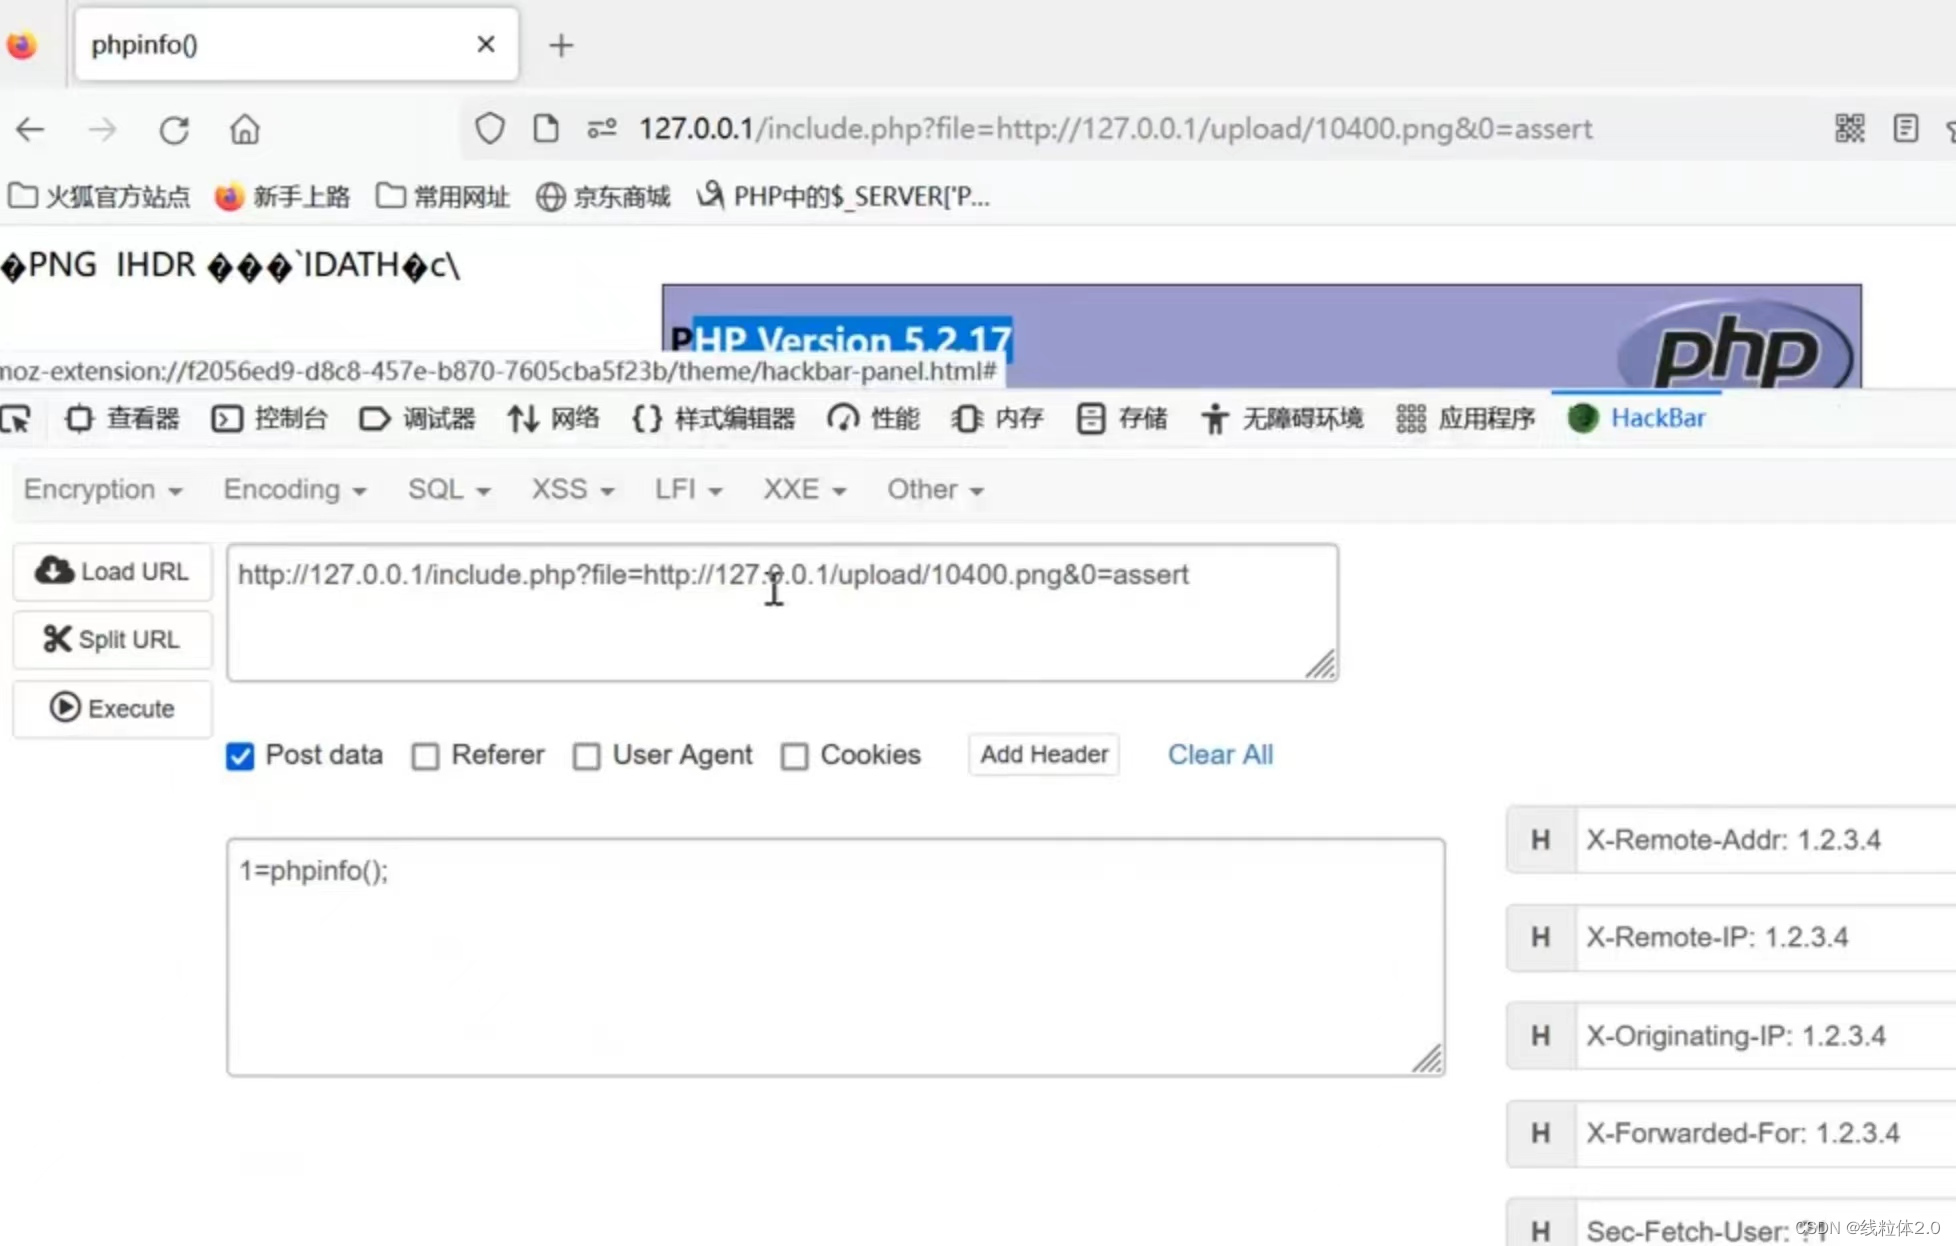
Task: Click H button for X-Forwarded-For header
Action: click(x=1541, y=1134)
